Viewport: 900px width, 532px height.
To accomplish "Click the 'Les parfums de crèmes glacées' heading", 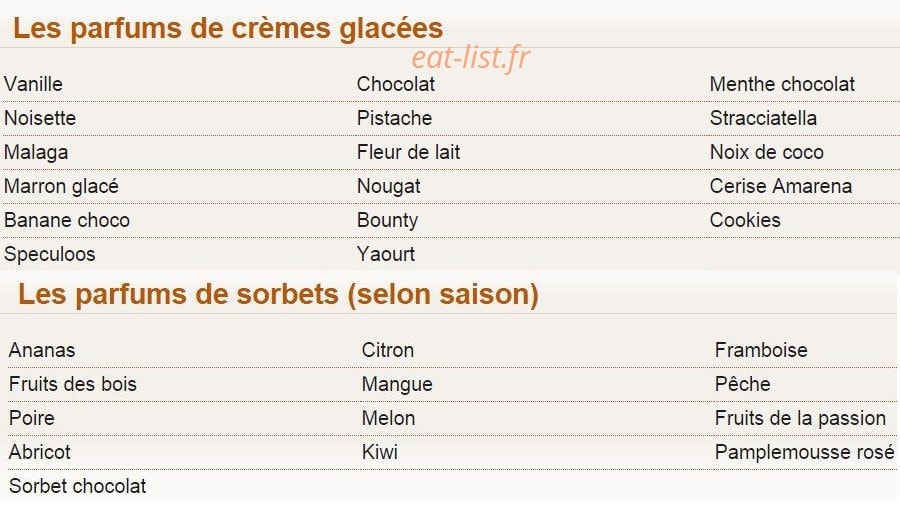I will pyautogui.click(x=228, y=28).
